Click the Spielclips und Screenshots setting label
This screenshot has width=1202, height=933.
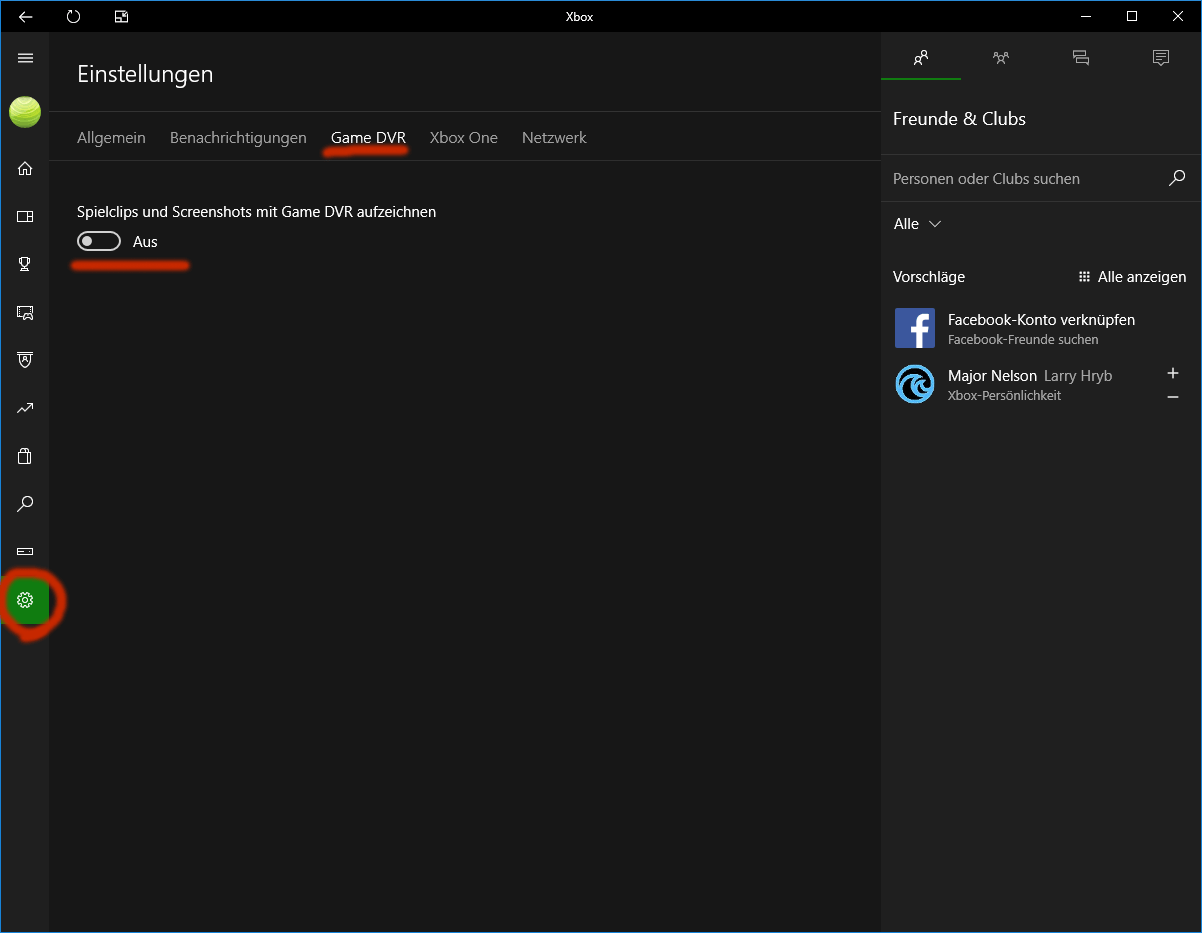point(256,212)
